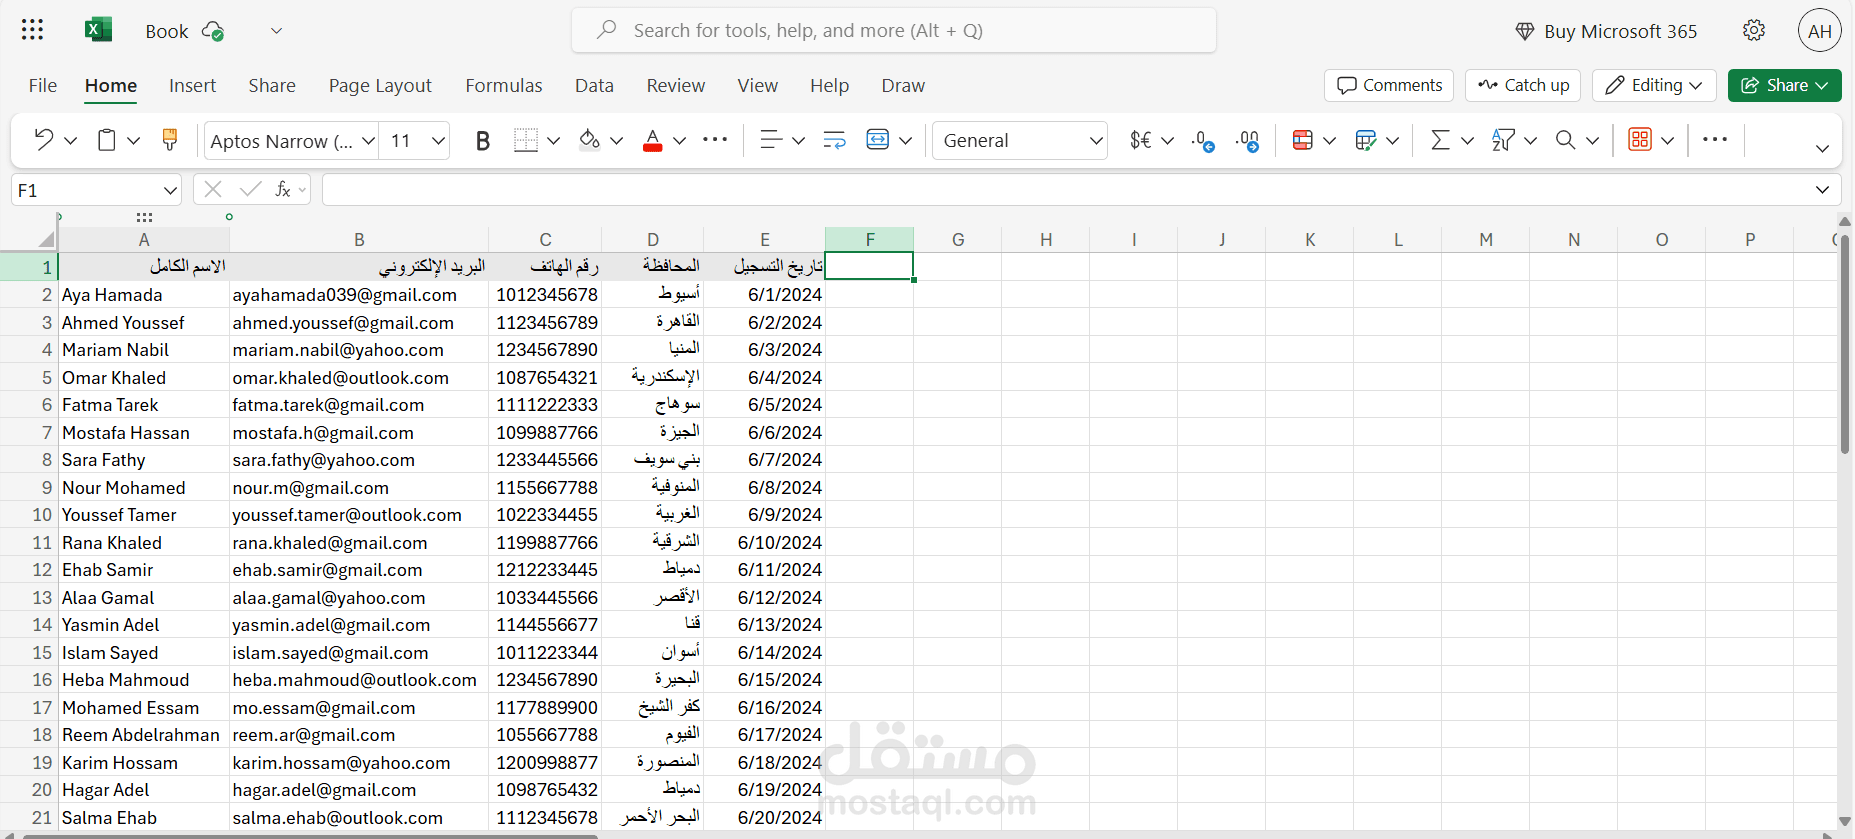Screen dimensions: 1855x839
Task: Open more font options ellipsis
Action: [715, 140]
